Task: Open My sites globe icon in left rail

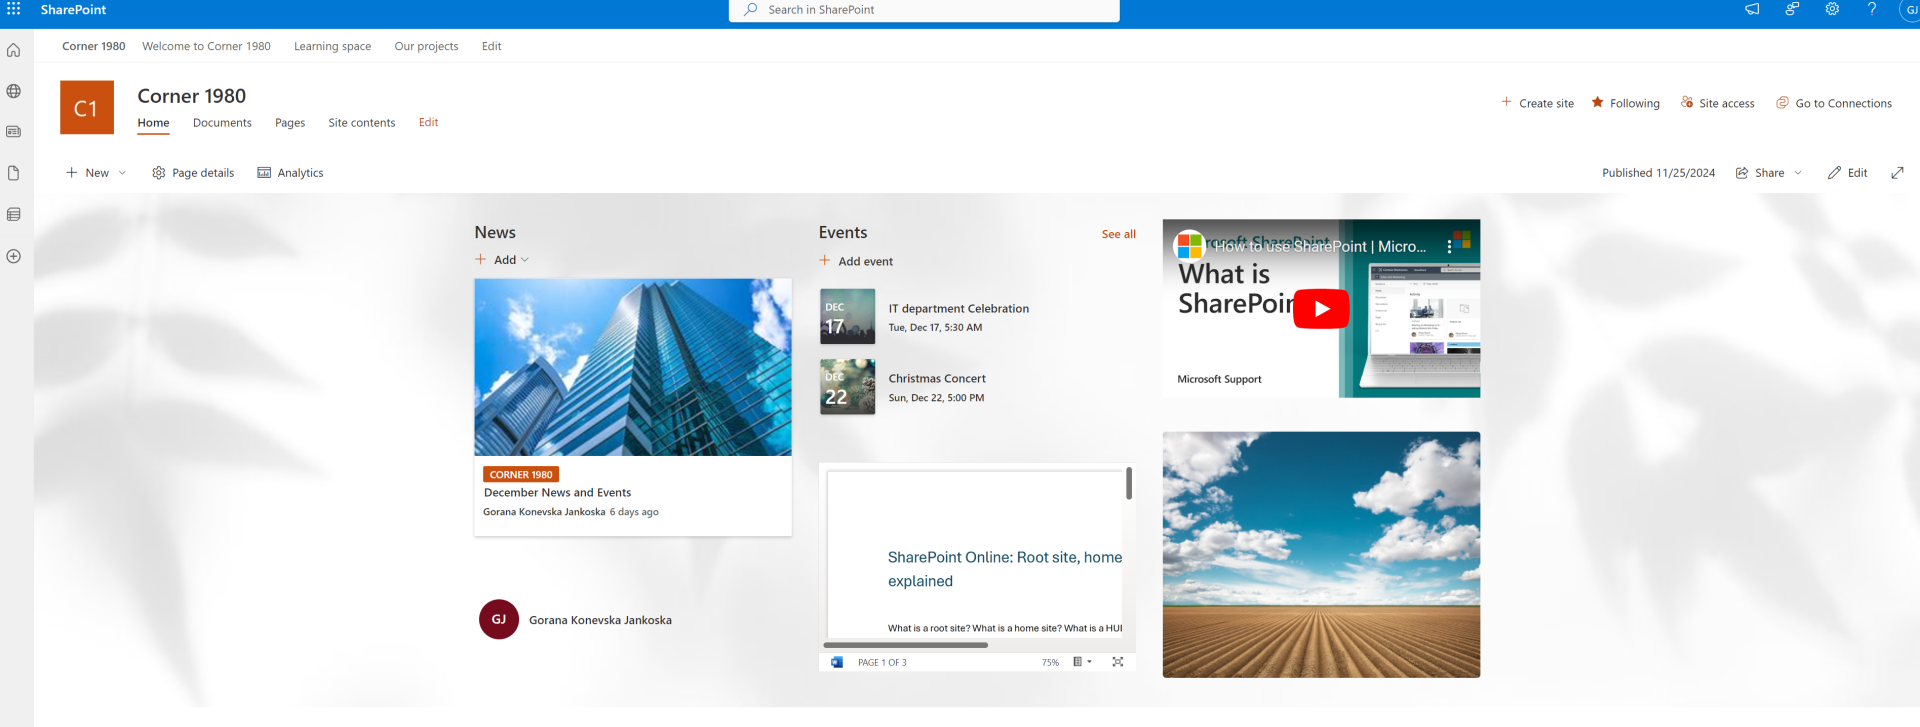Action: point(14,91)
